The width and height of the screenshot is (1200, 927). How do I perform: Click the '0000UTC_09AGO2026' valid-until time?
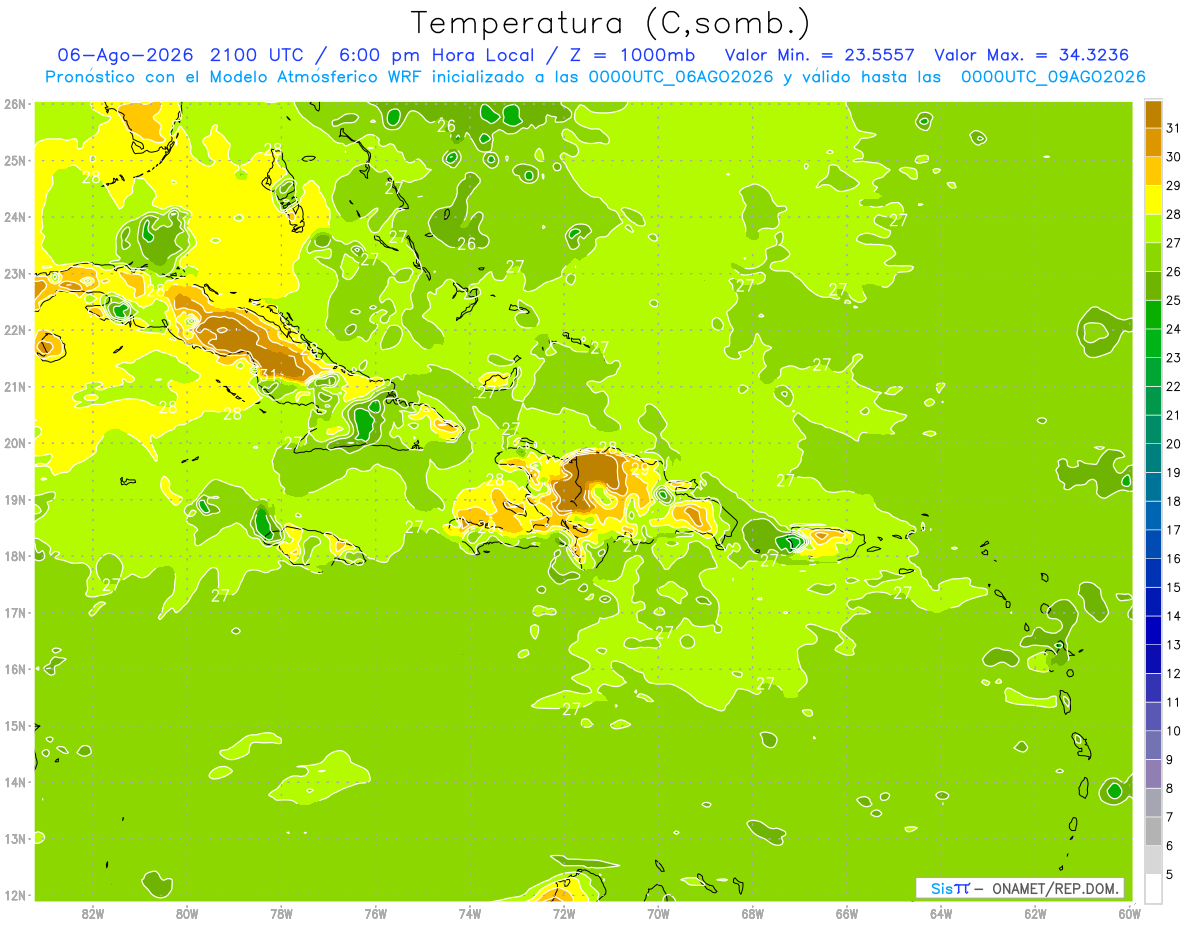tap(1053, 76)
